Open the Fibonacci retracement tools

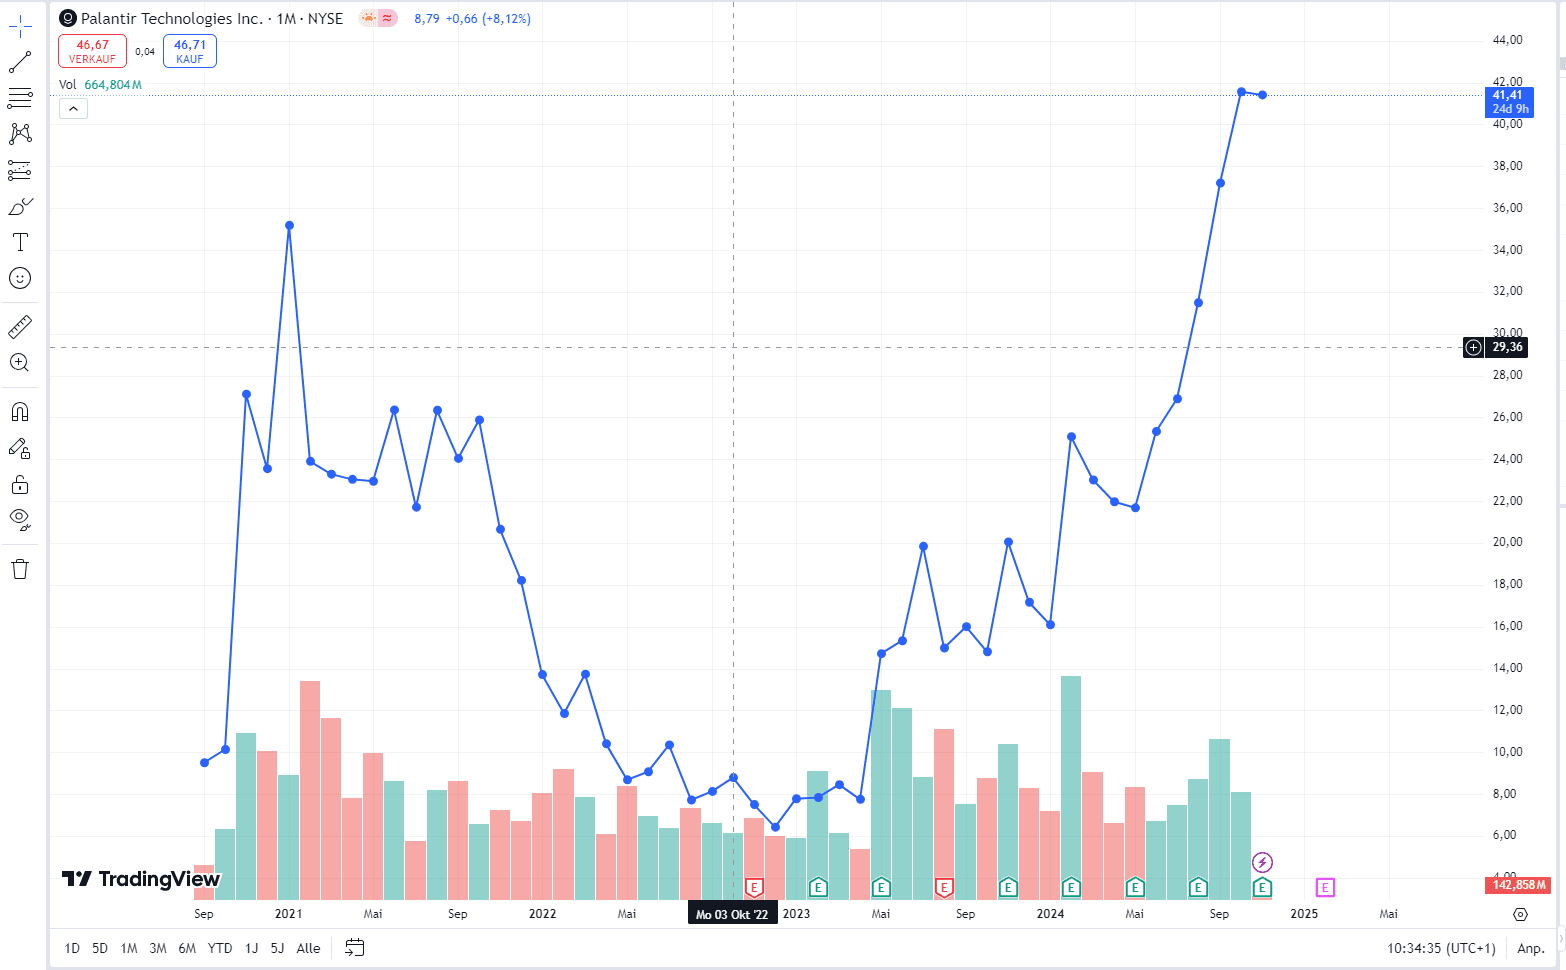tap(20, 98)
